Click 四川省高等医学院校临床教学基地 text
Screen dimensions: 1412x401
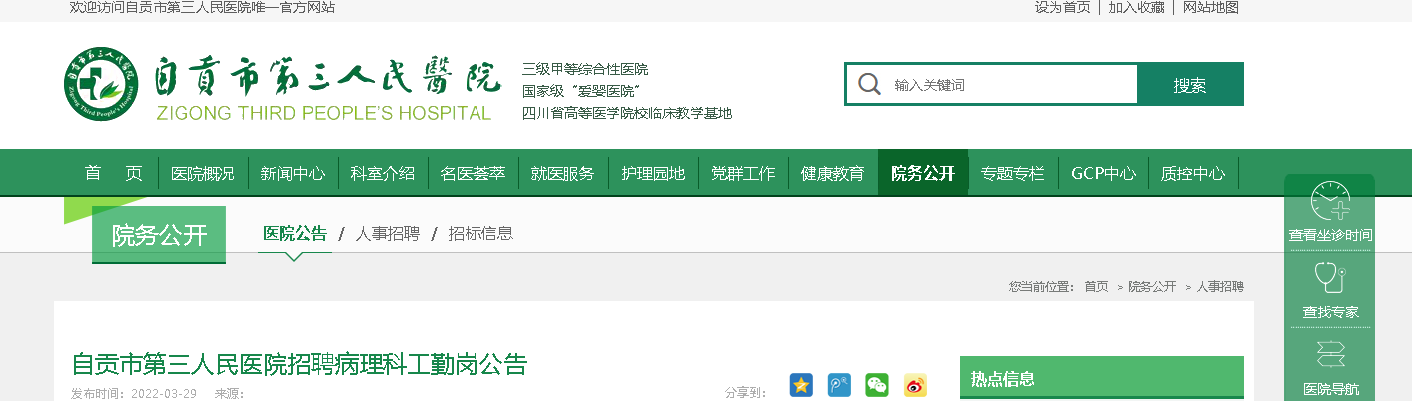(627, 113)
